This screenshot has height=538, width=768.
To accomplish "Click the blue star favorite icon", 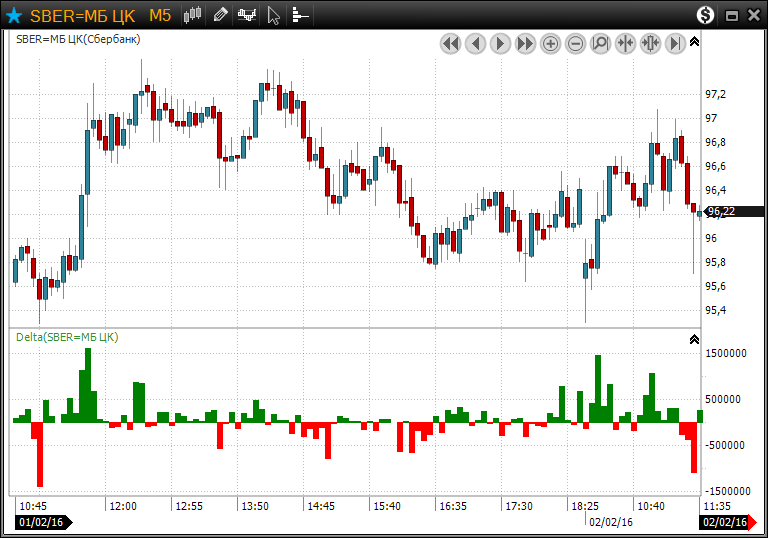I will click(14, 15).
